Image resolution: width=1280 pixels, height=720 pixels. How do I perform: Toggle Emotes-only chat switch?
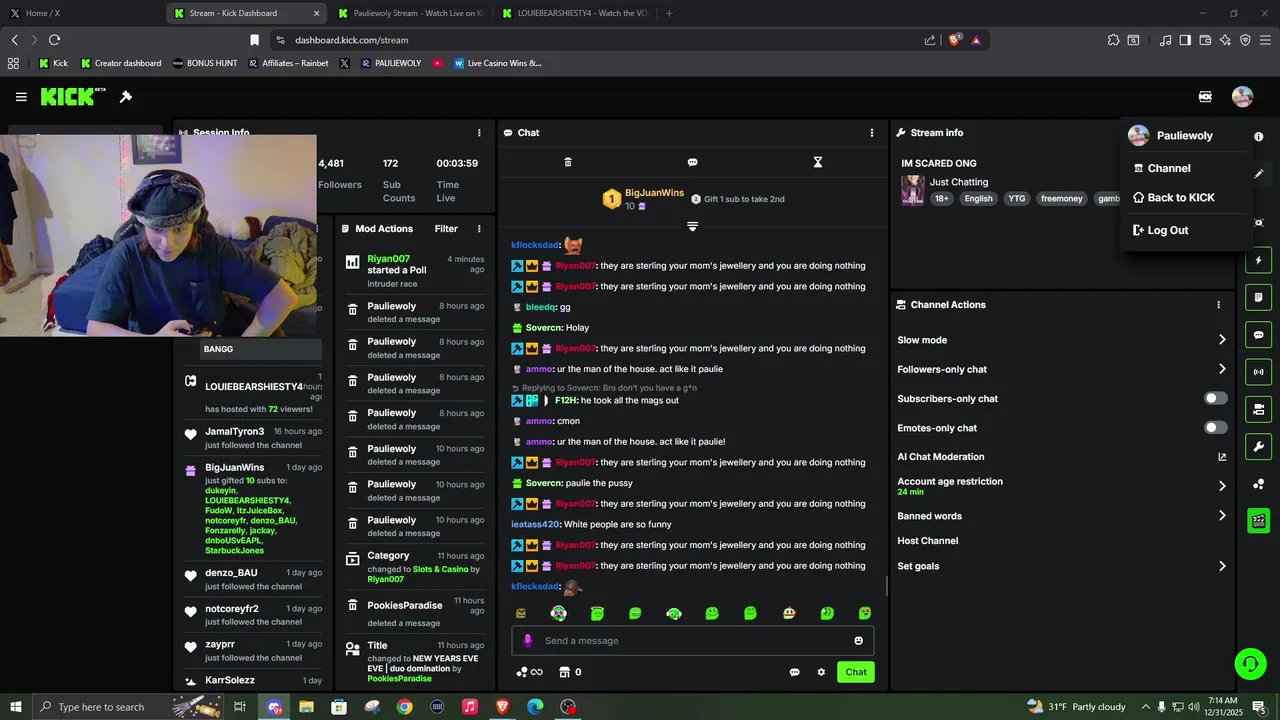1215,428
